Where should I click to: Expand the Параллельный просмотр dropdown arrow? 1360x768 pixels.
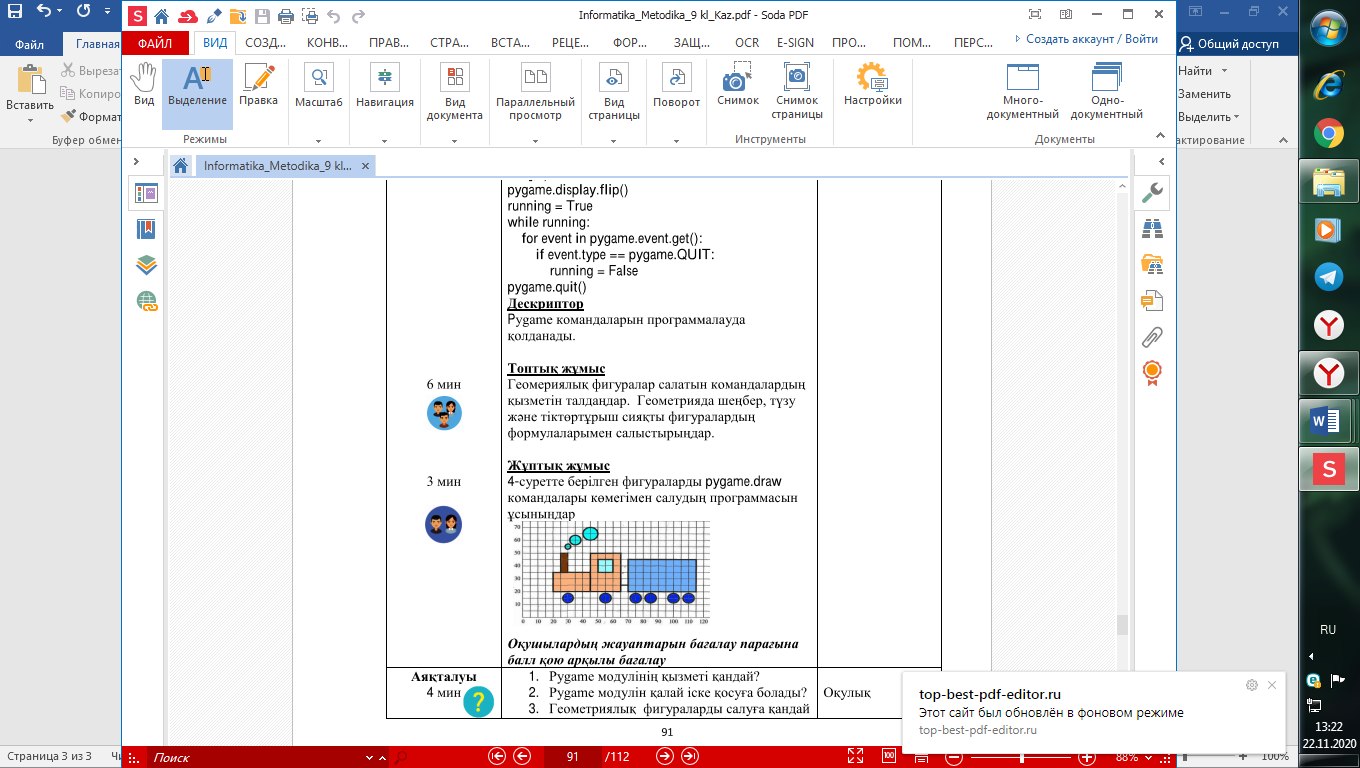pos(536,141)
